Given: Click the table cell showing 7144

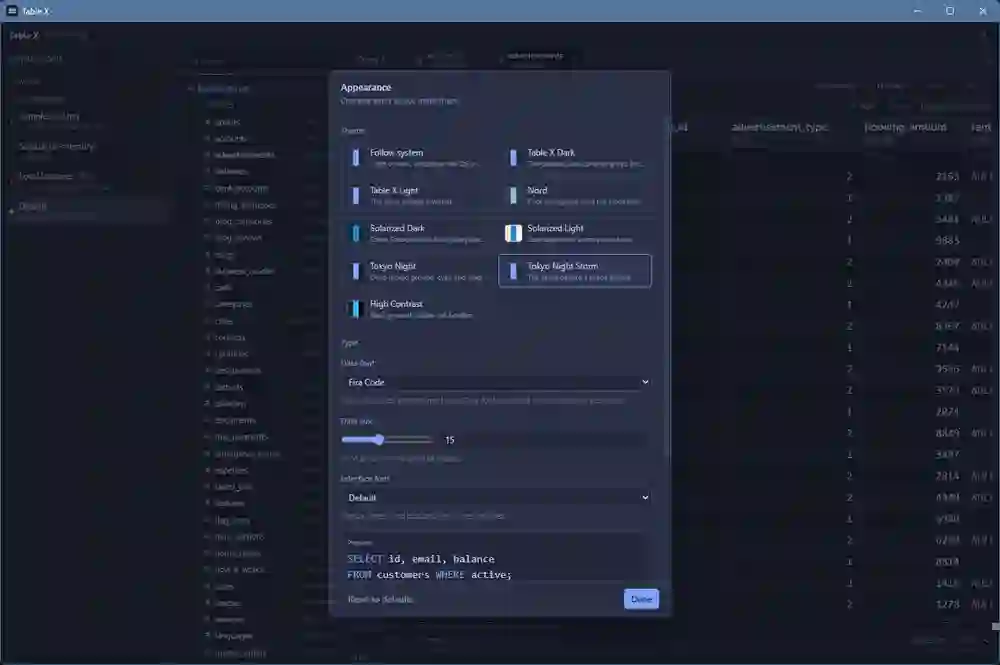Looking at the screenshot, I should coord(948,347).
